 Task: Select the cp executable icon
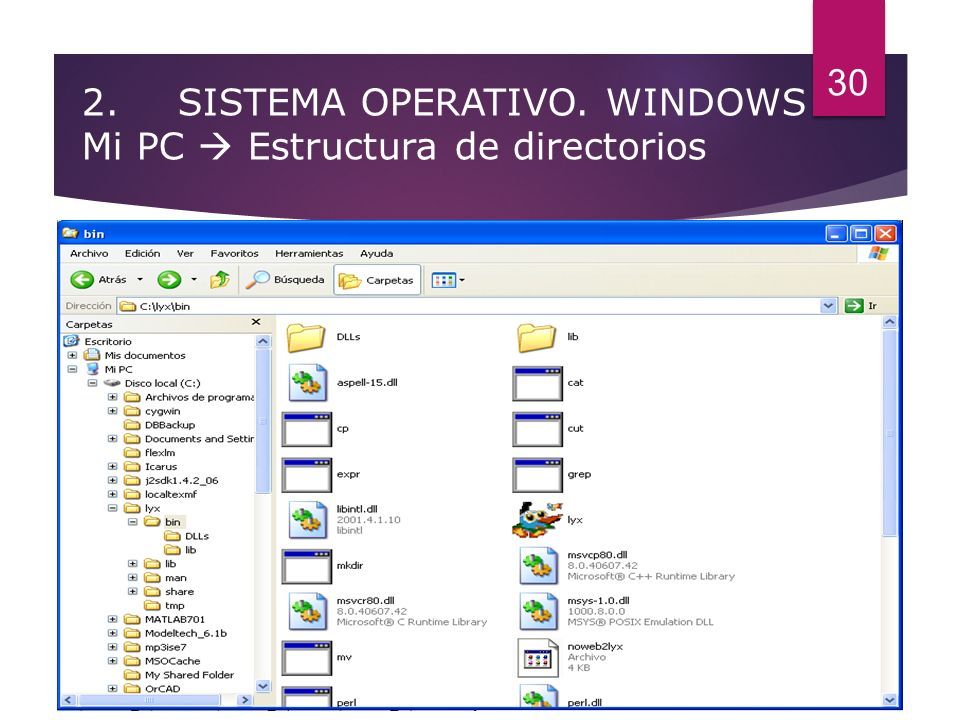coord(306,430)
